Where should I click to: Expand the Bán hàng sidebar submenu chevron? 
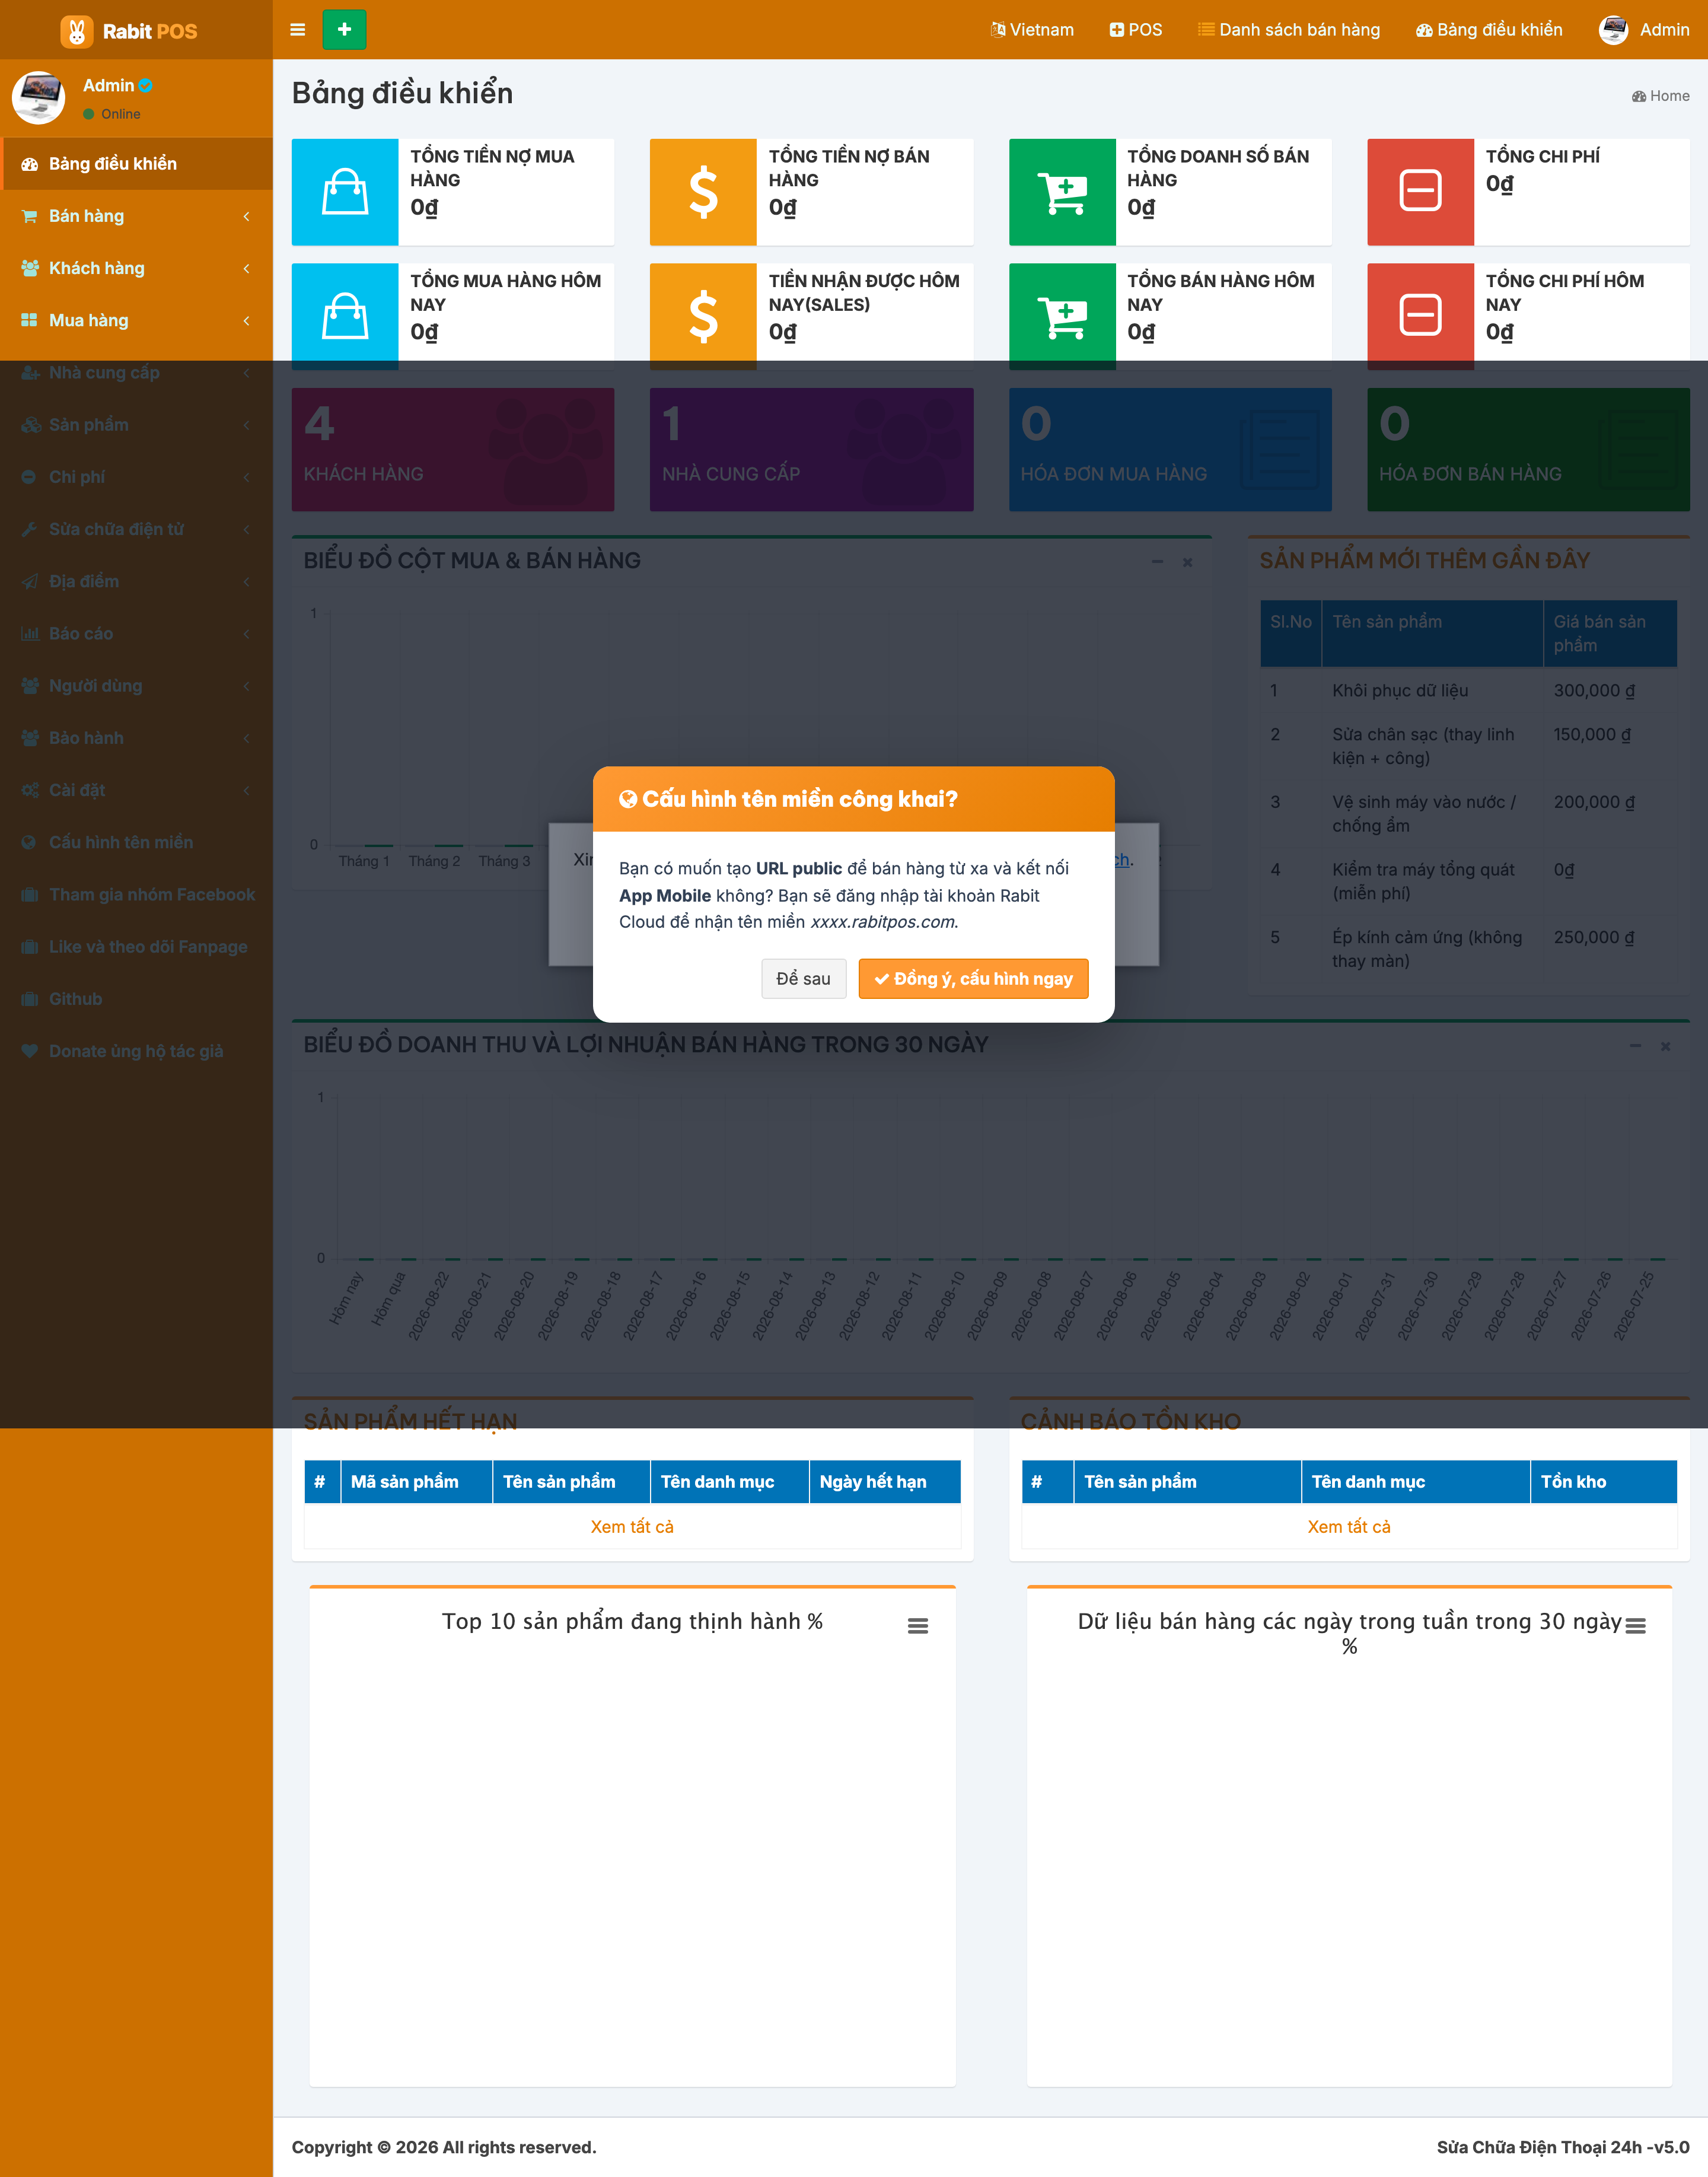point(246,216)
